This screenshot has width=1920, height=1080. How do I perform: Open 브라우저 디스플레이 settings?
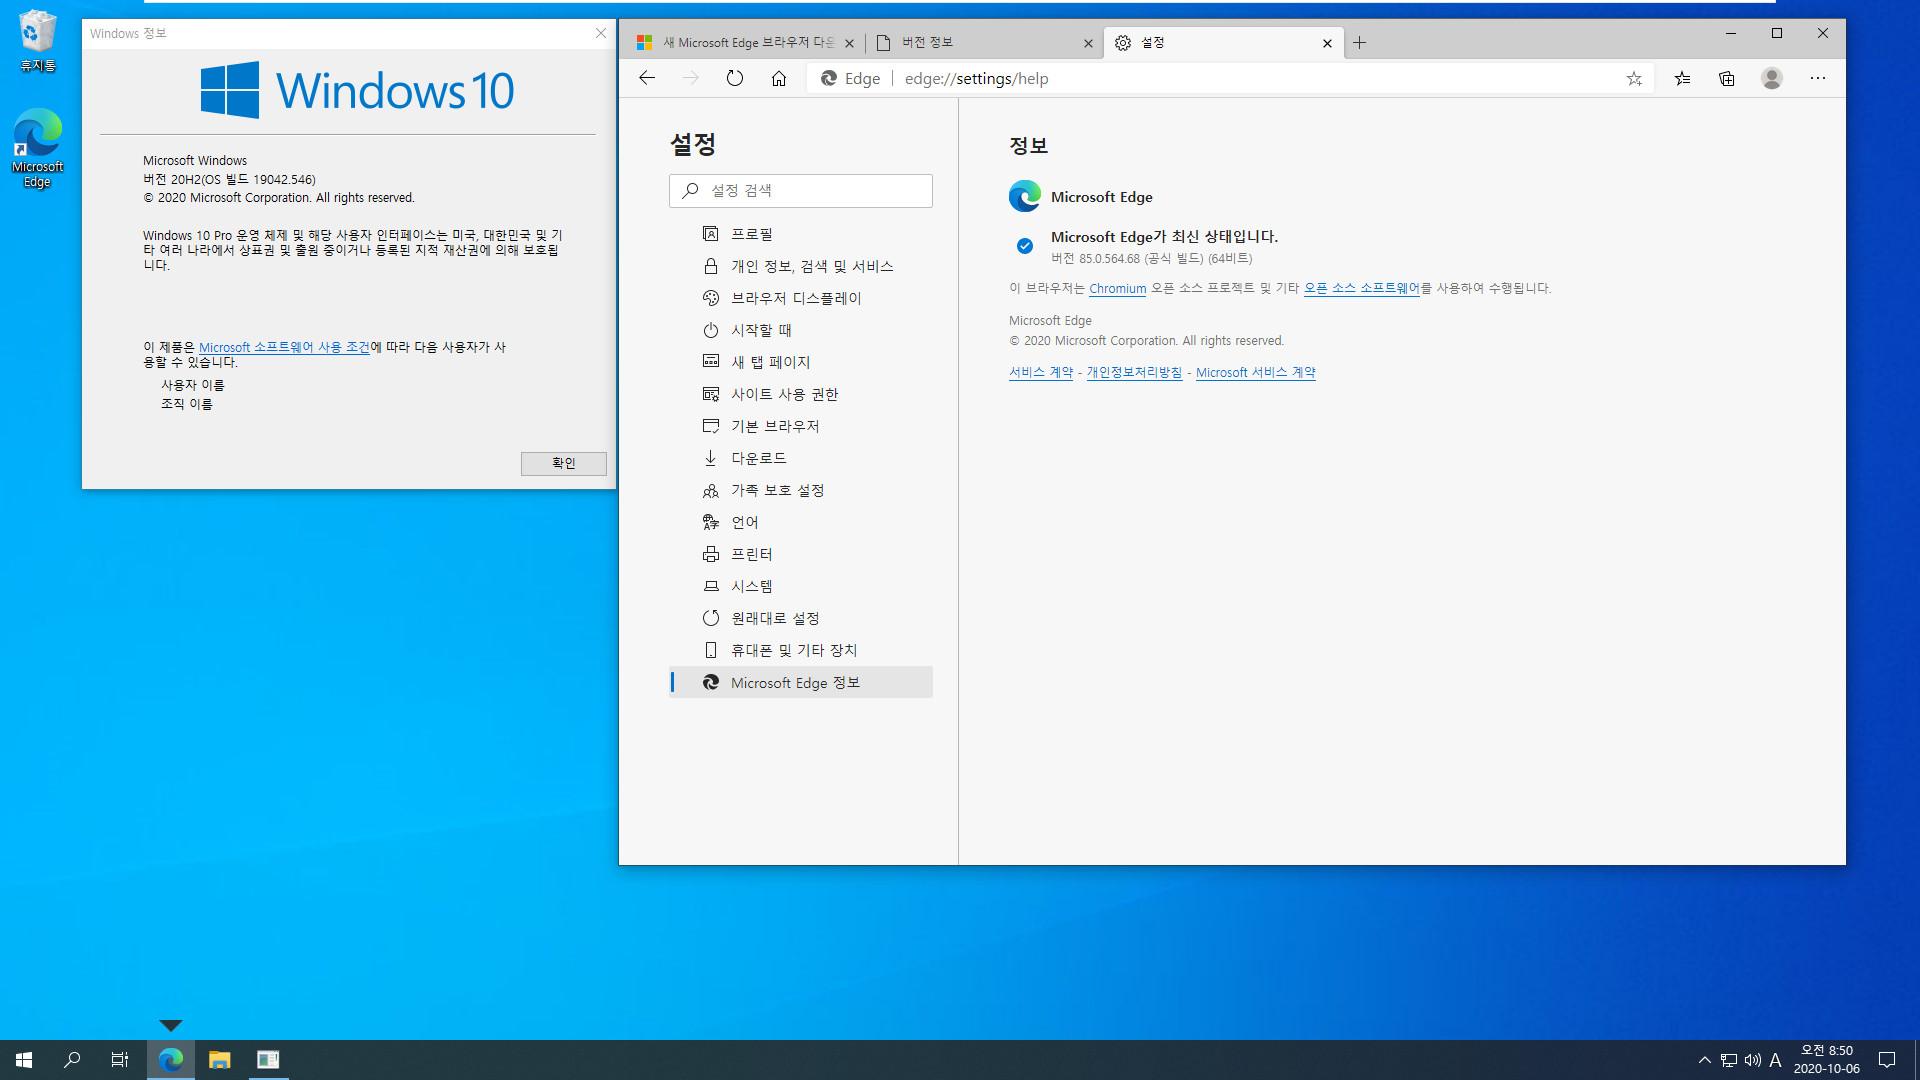coord(801,298)
